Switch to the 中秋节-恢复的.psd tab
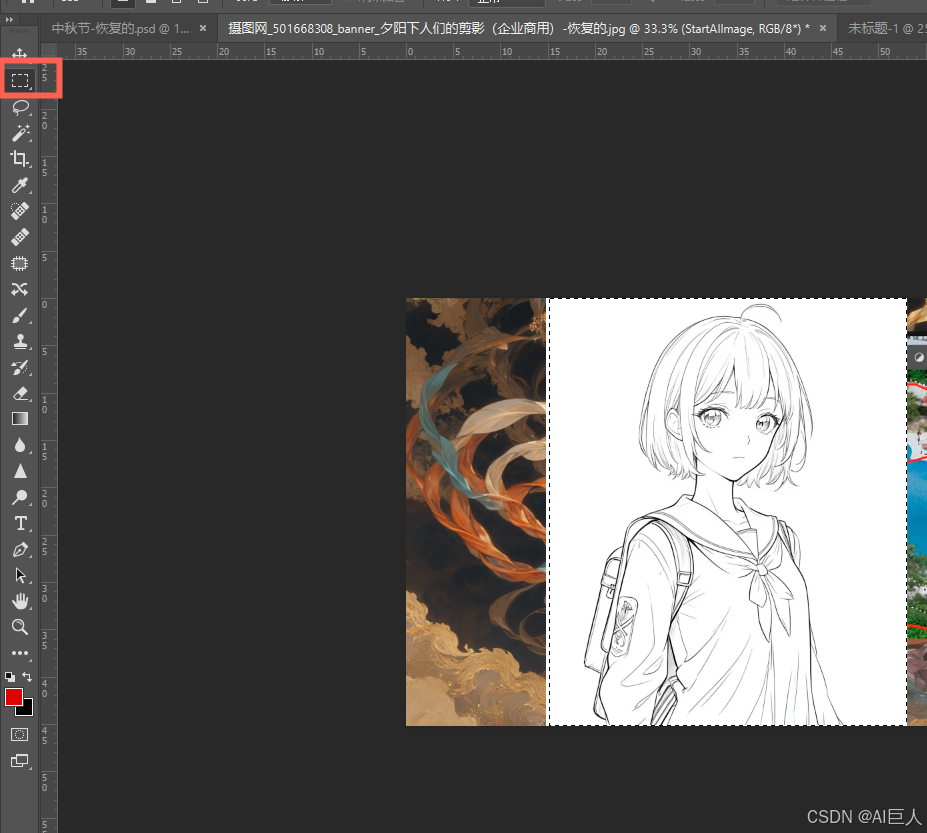 (x=120, y=28)
